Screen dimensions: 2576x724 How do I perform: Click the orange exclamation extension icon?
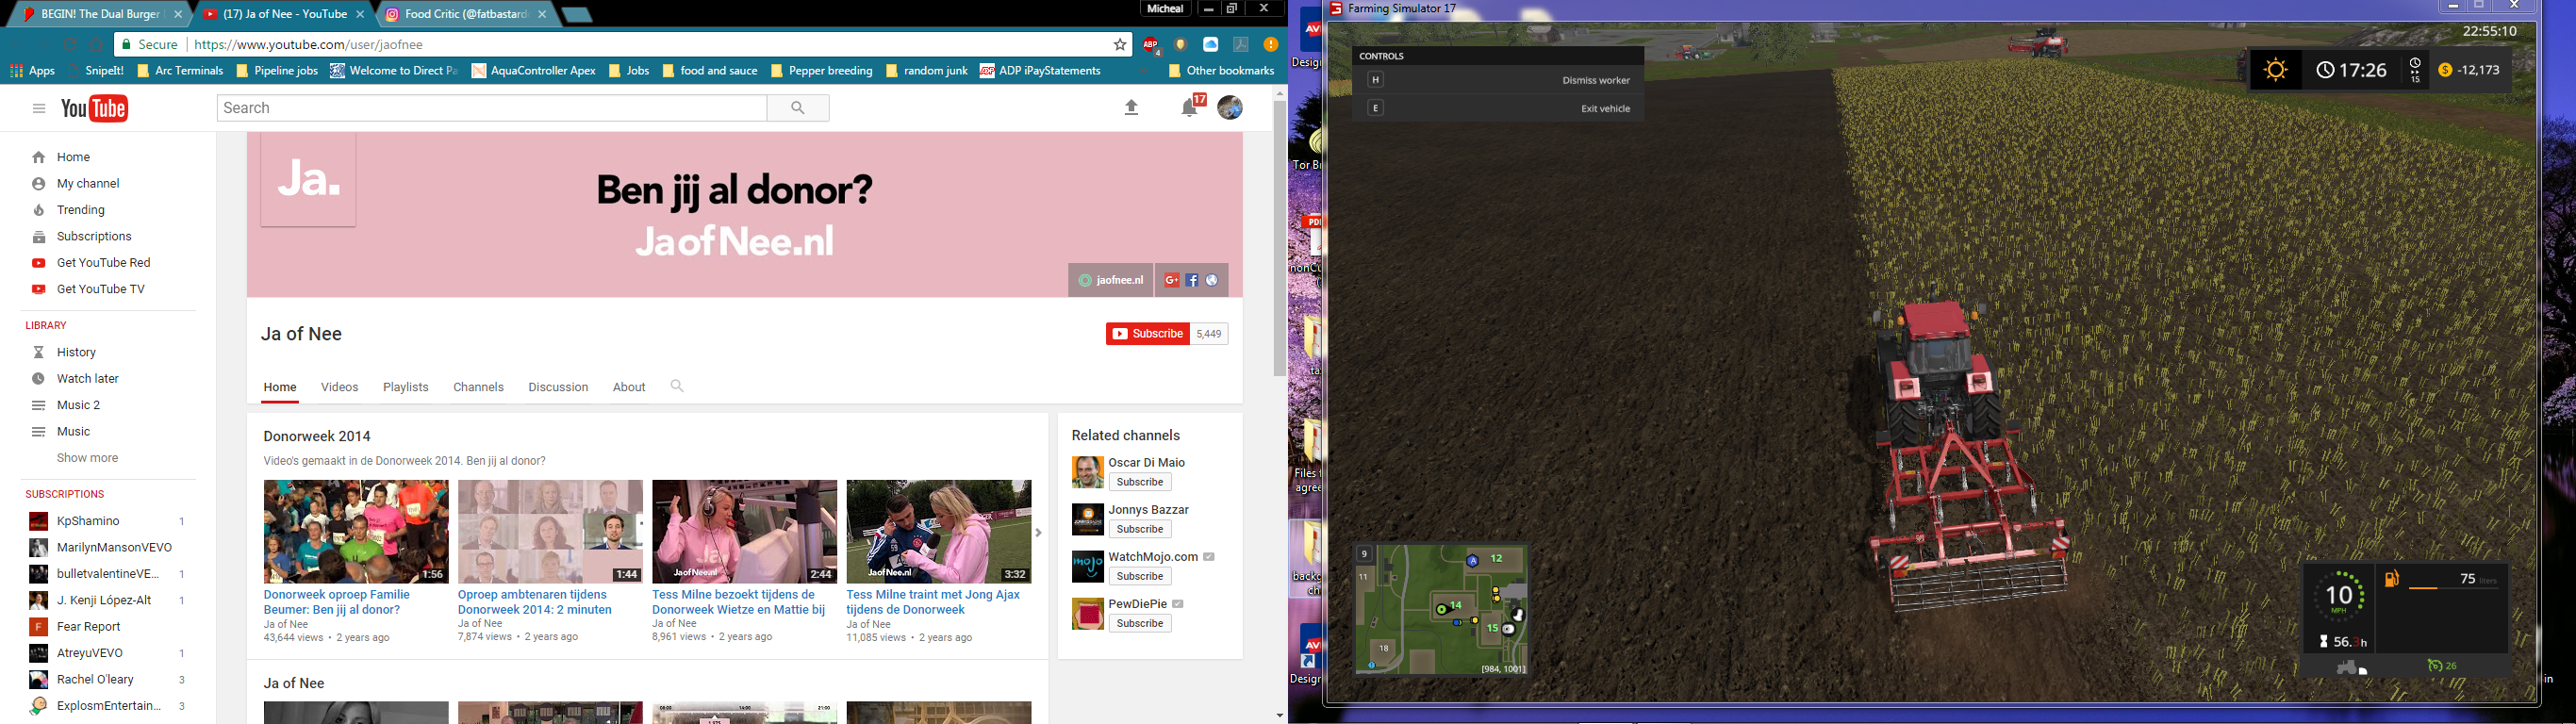pos(1271,45)
